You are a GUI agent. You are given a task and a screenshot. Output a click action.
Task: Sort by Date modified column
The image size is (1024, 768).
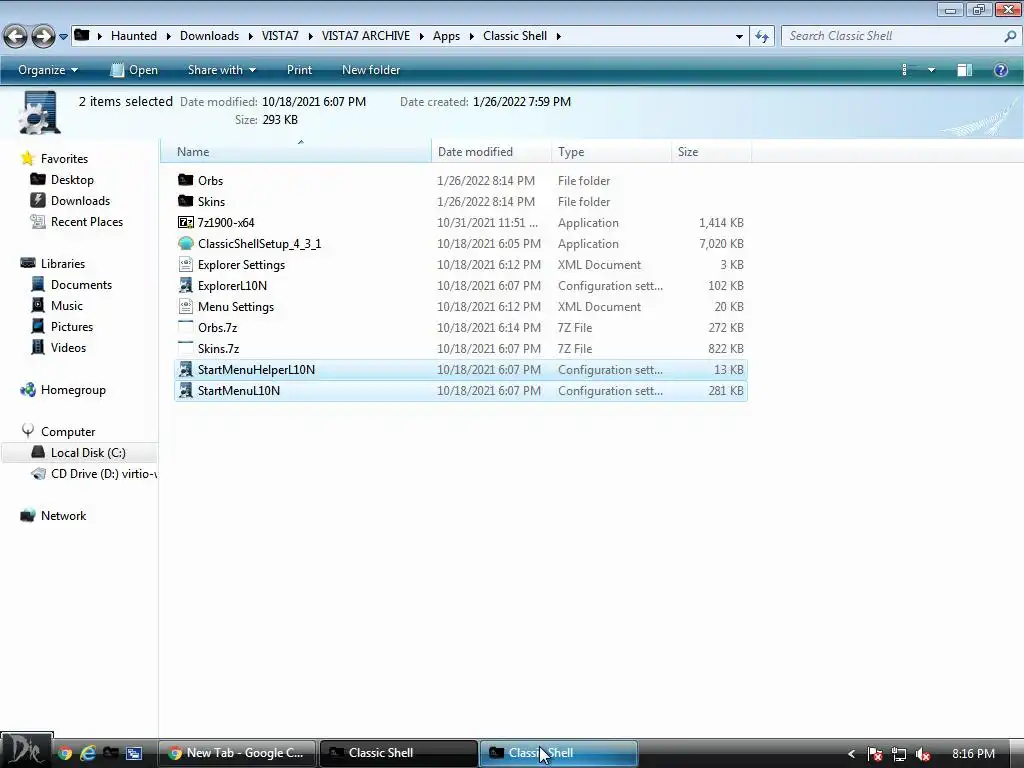[492, 152]
